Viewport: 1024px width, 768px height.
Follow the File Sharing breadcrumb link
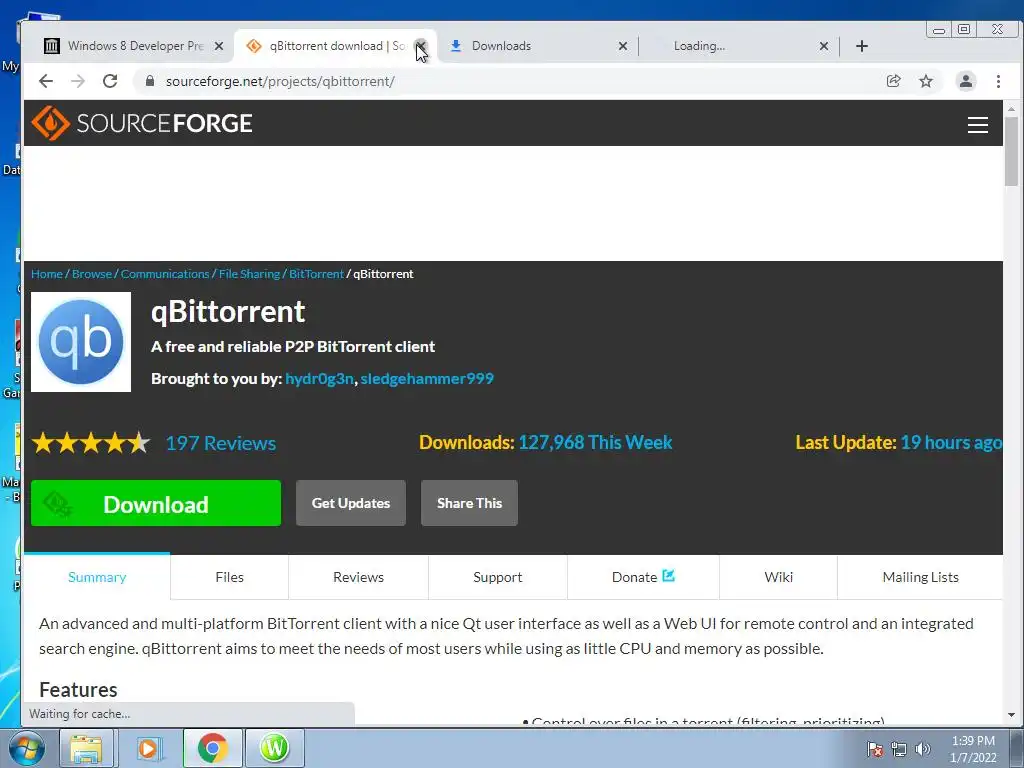point(249,274)
